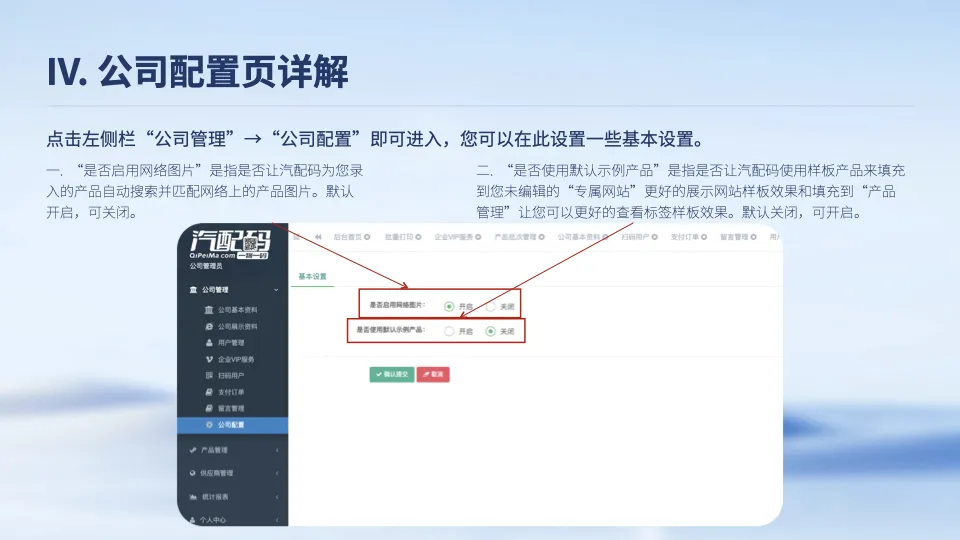Click the red 取消 button
Screen dimensions: 960x540
[433, 374]
